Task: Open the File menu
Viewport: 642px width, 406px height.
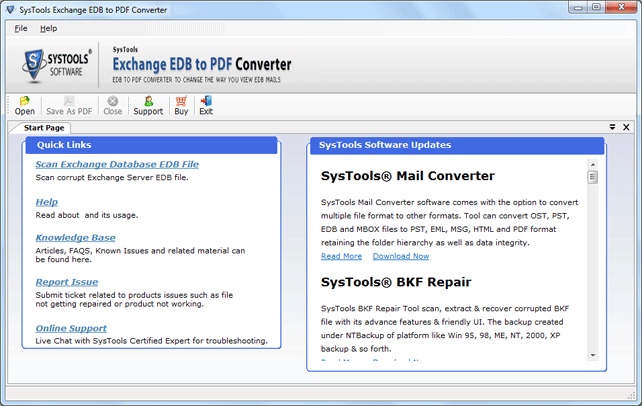Action: tap(21, 28)
